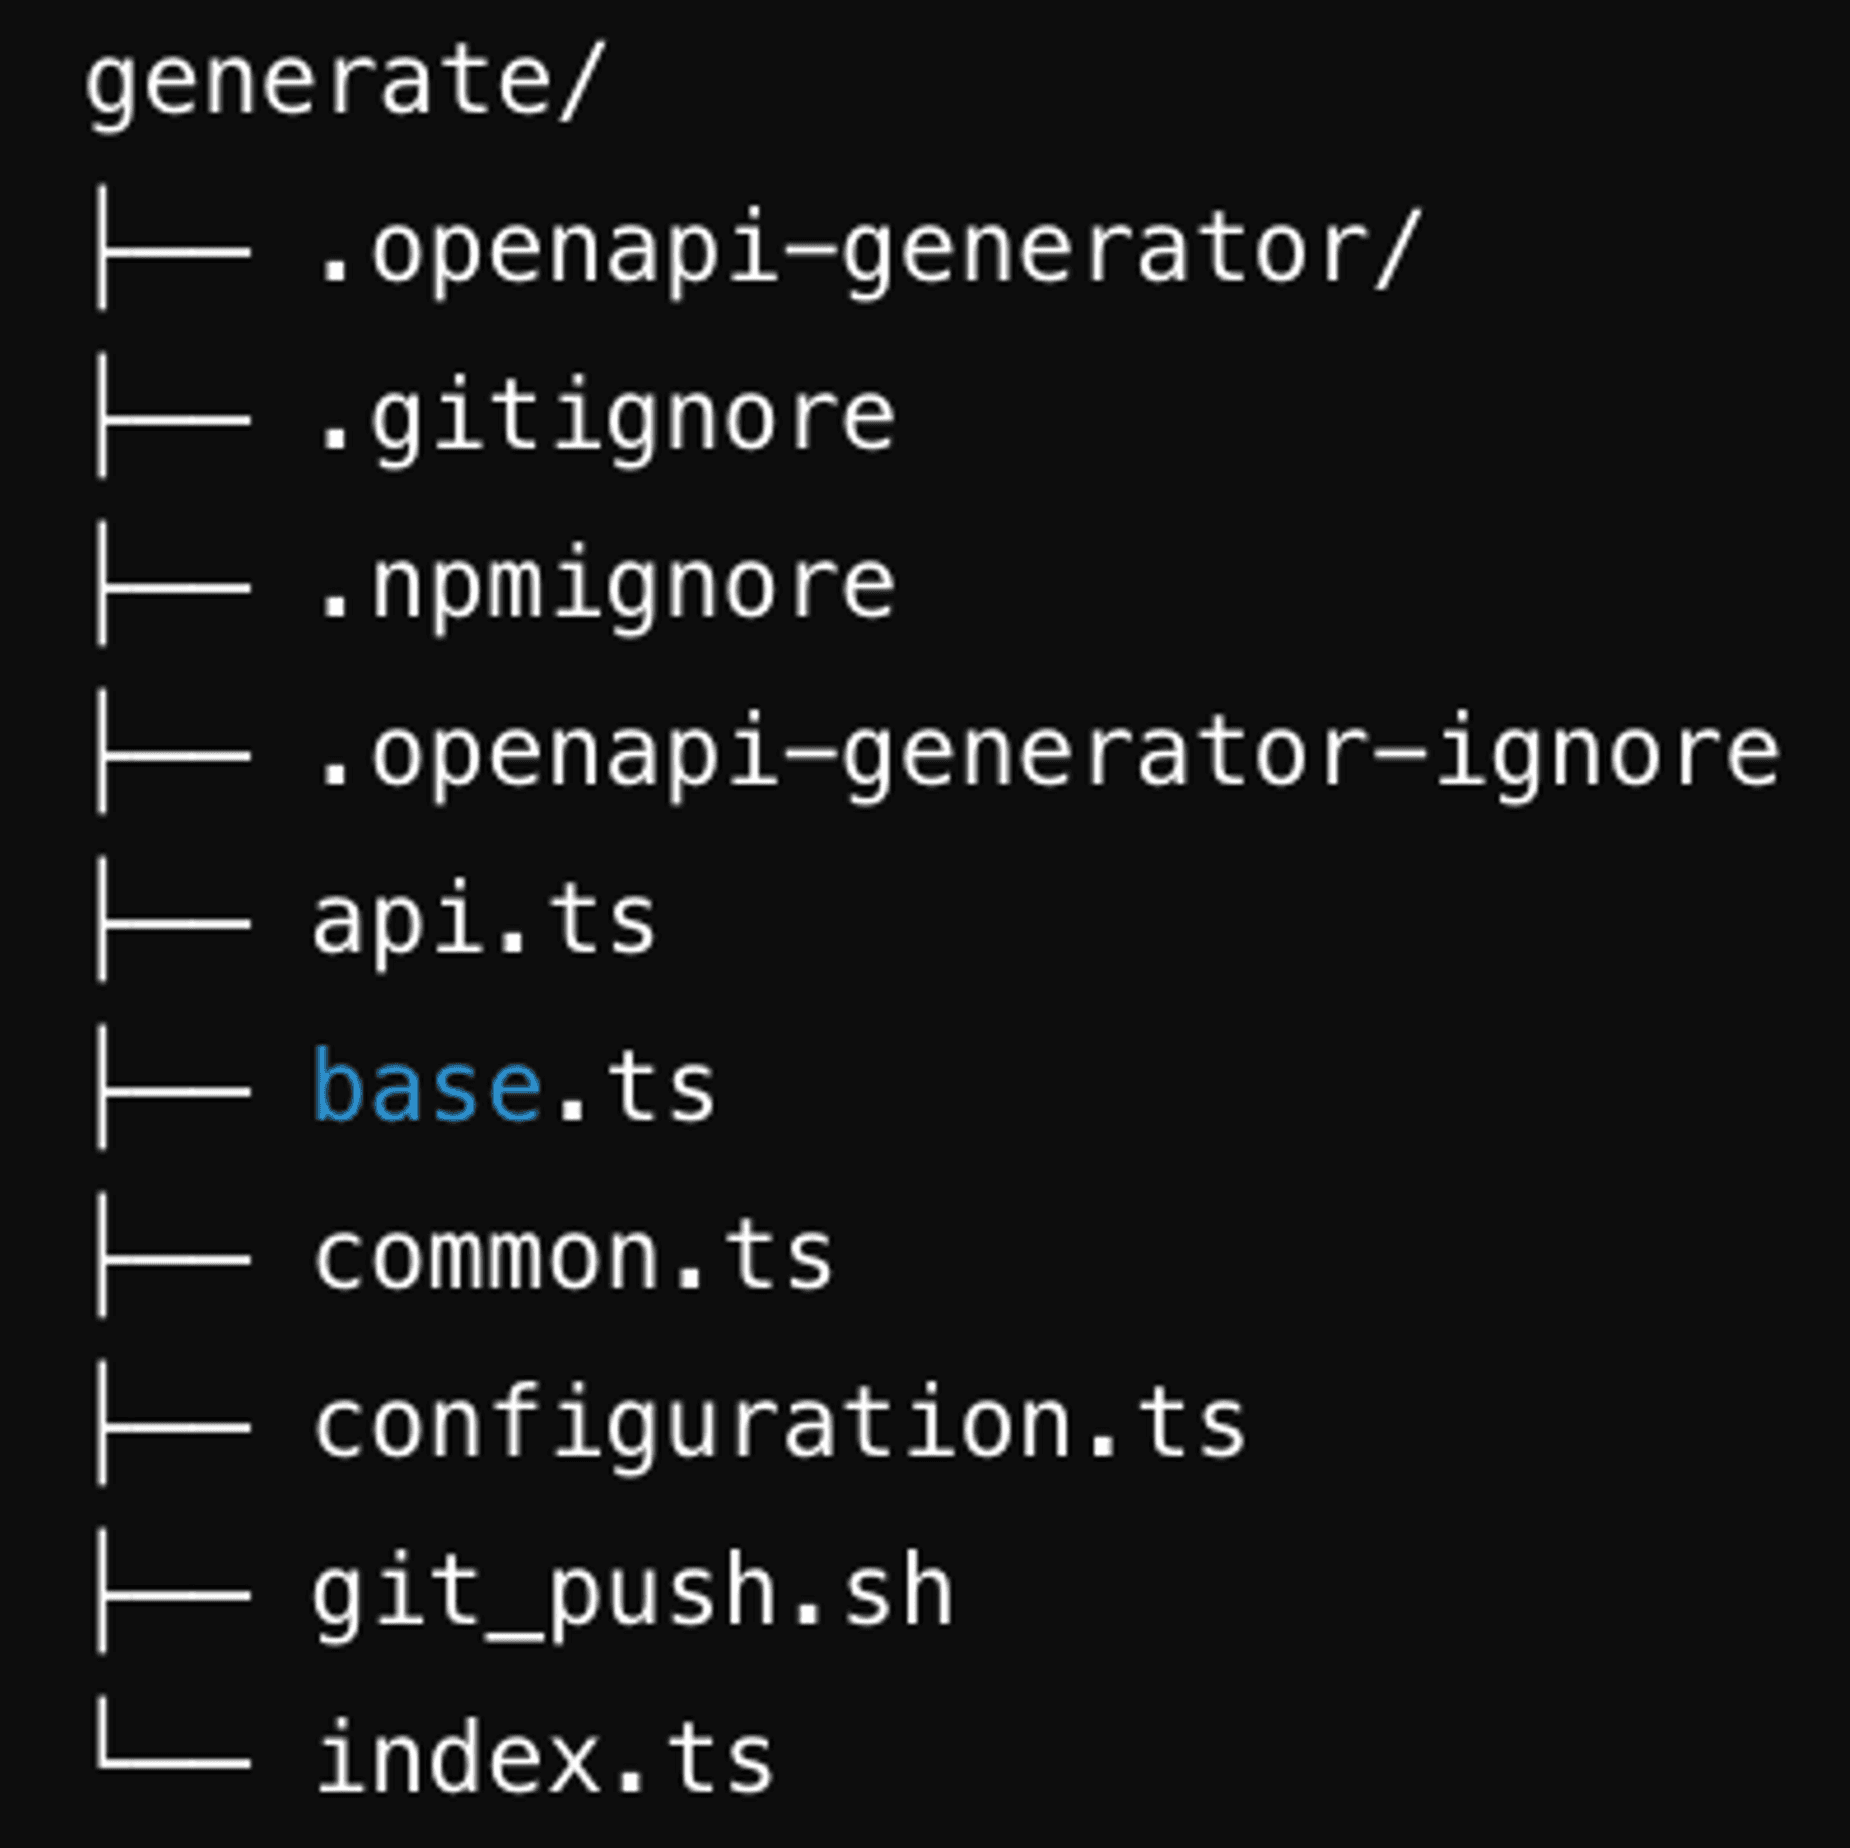Click the blue highlighted word base
The image size is (1850, 1848).
[x=427, y=1089]
